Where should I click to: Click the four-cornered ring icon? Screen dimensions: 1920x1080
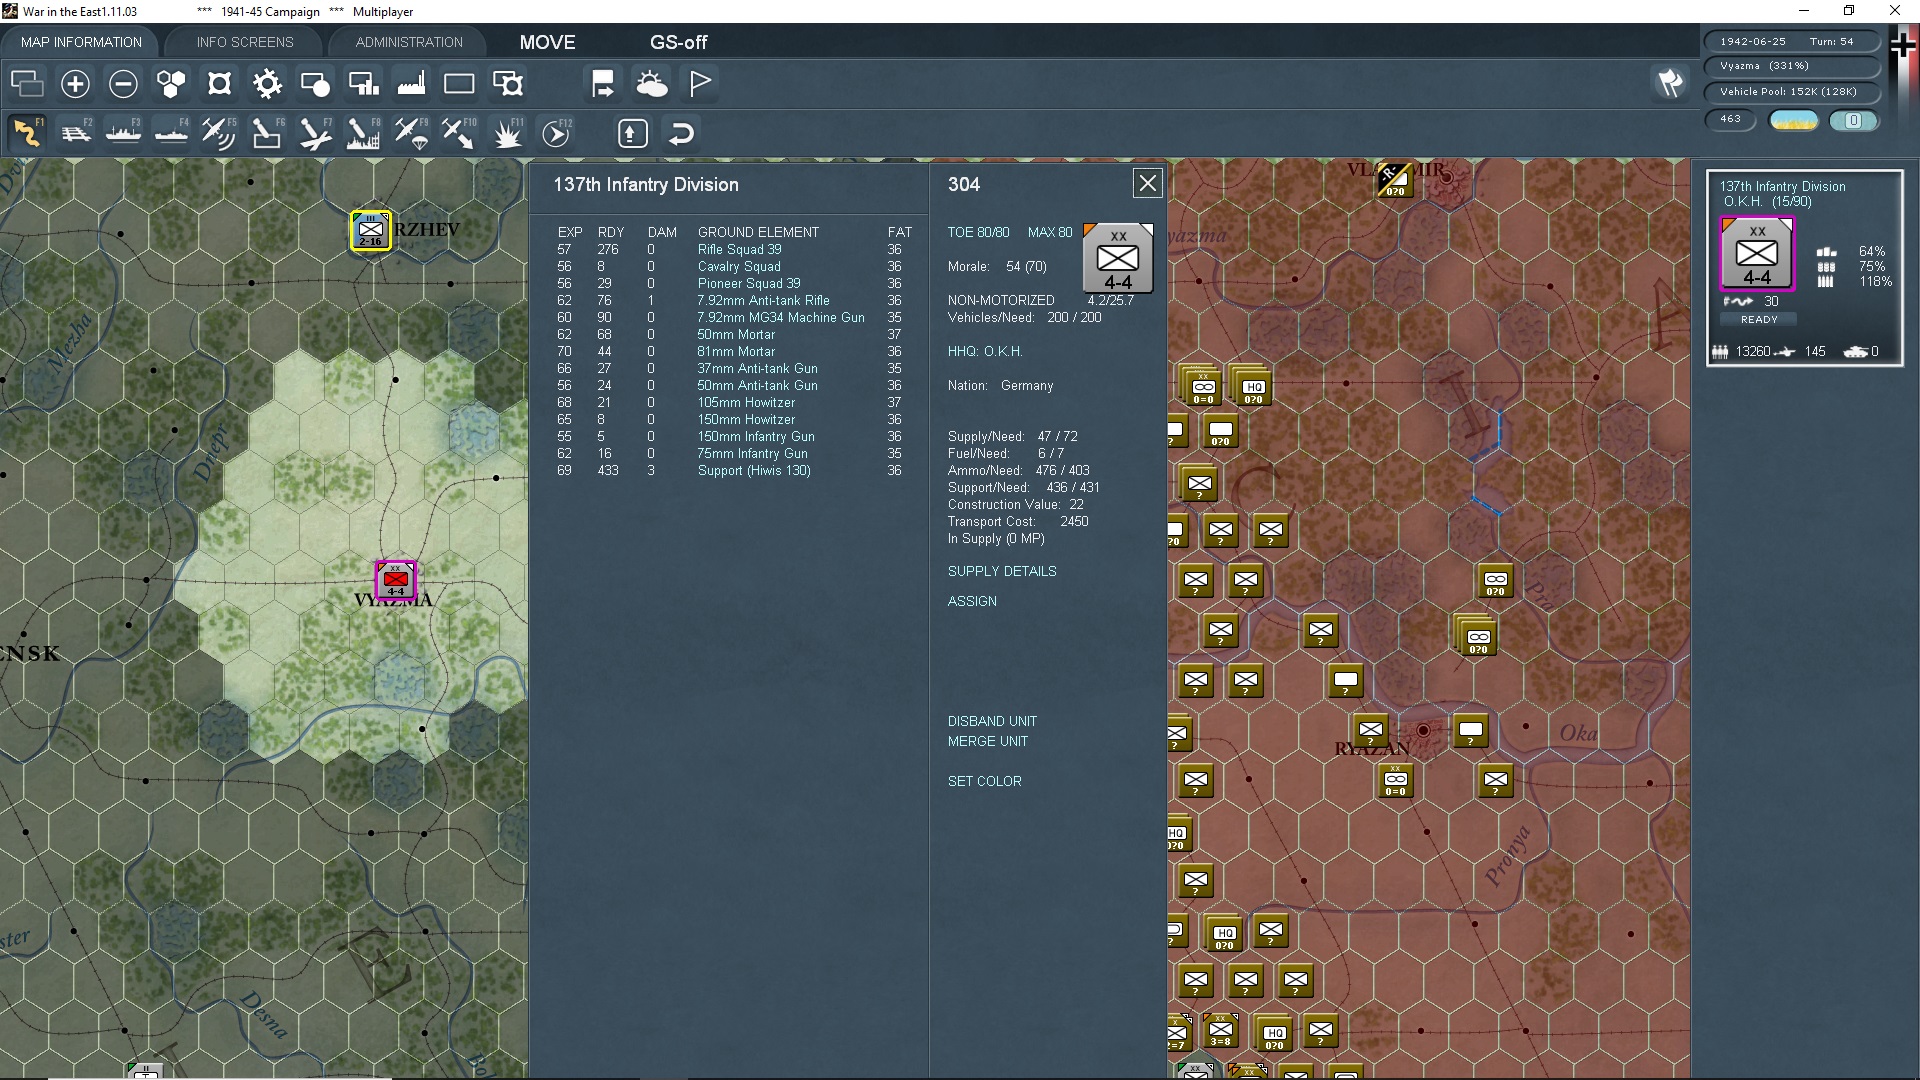[219, 83]
